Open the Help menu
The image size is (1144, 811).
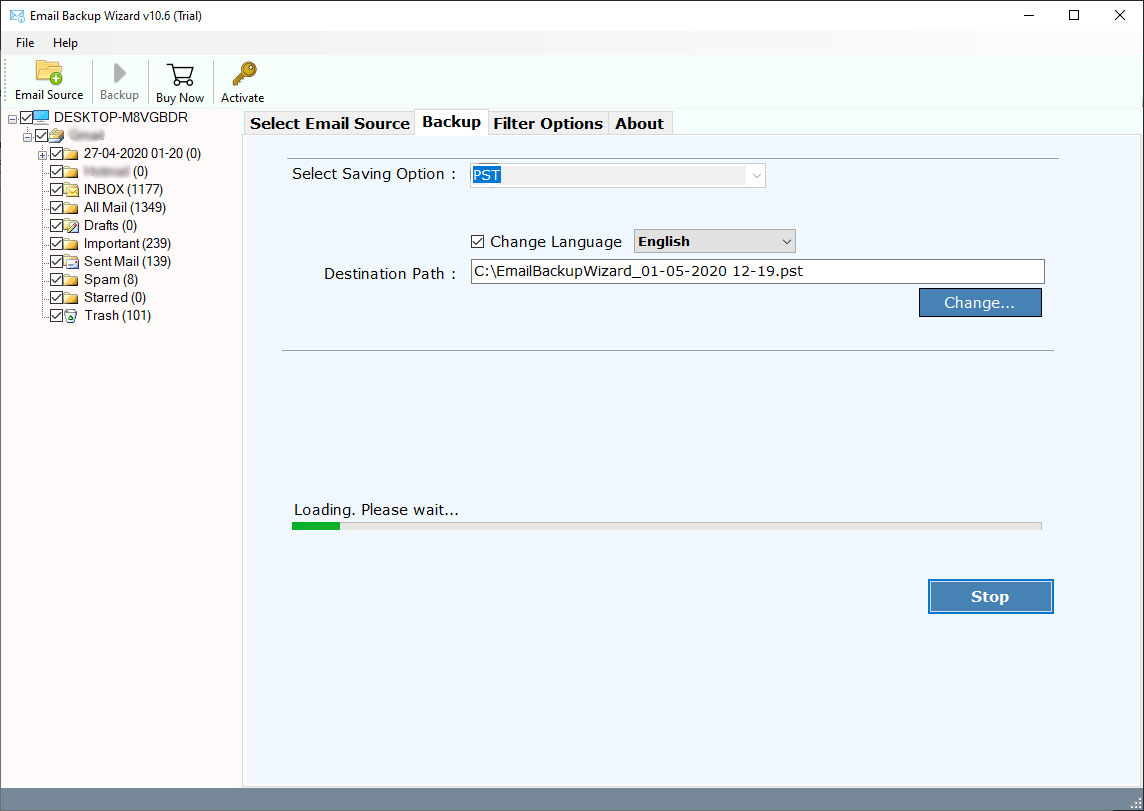(65, 43)
